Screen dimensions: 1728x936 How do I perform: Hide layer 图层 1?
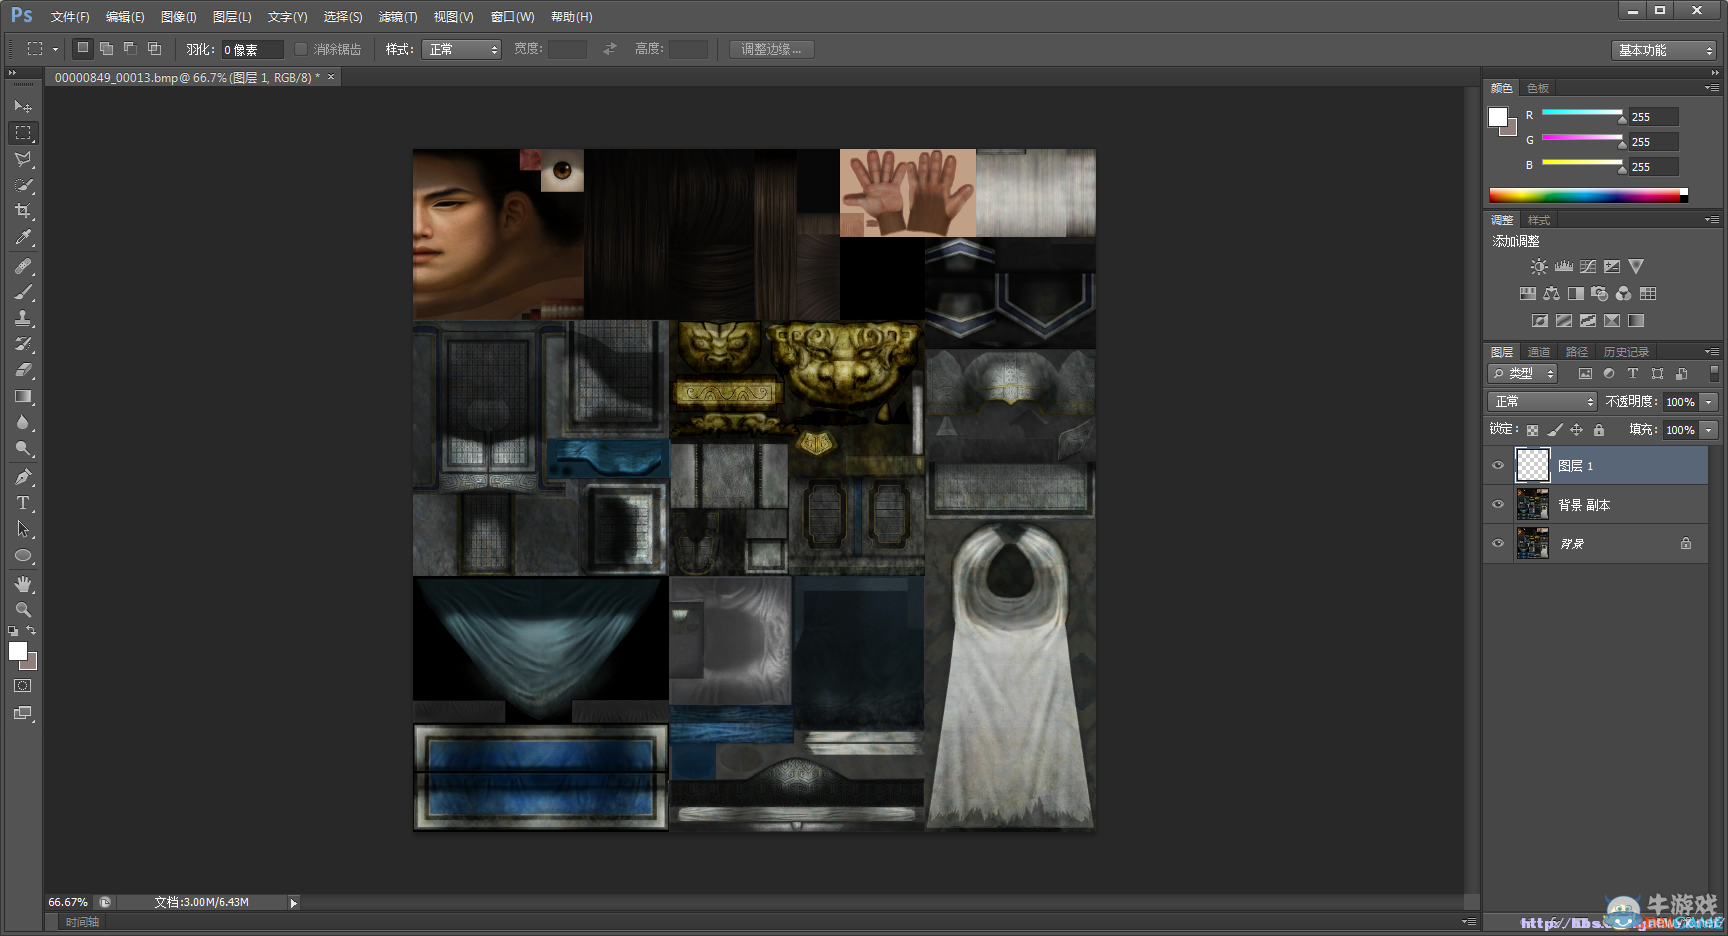tap(1498, 465)
